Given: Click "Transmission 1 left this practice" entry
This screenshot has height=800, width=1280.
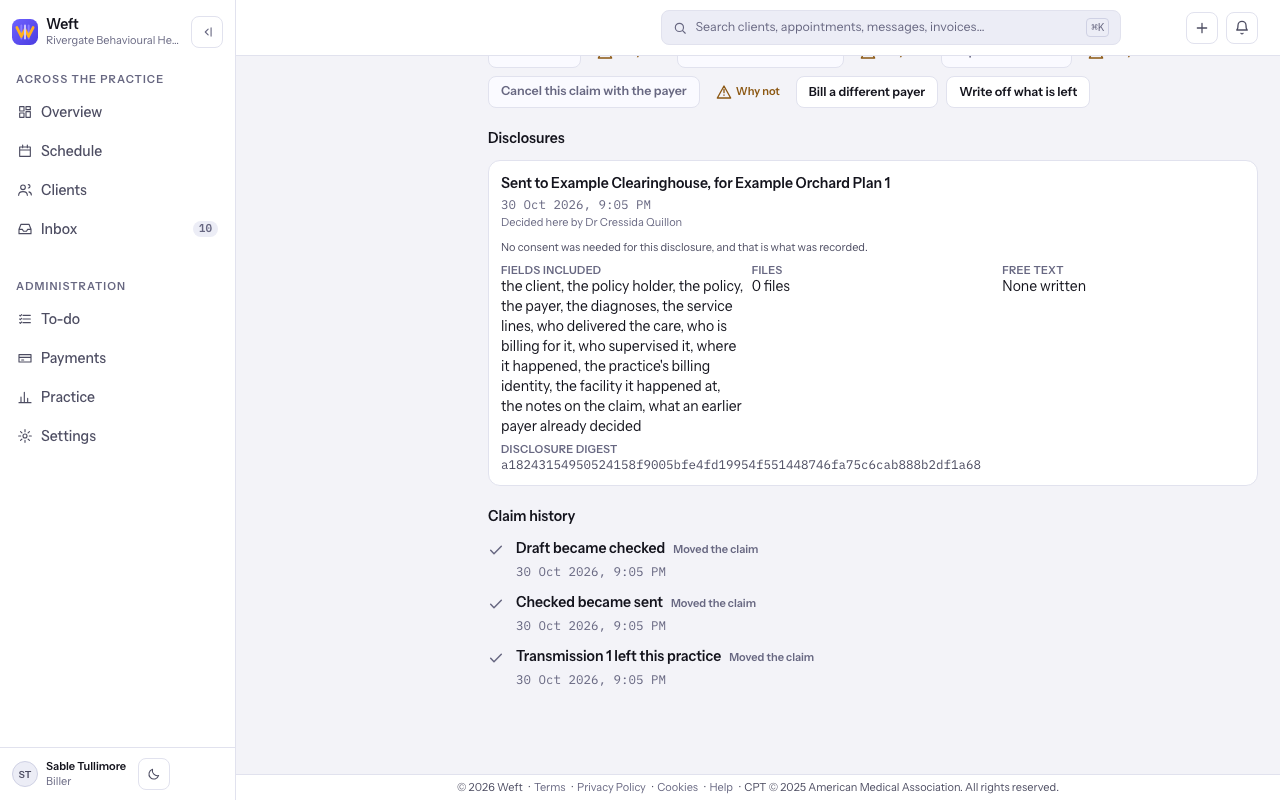Looking at the screenshot, I should coord(618,656).
